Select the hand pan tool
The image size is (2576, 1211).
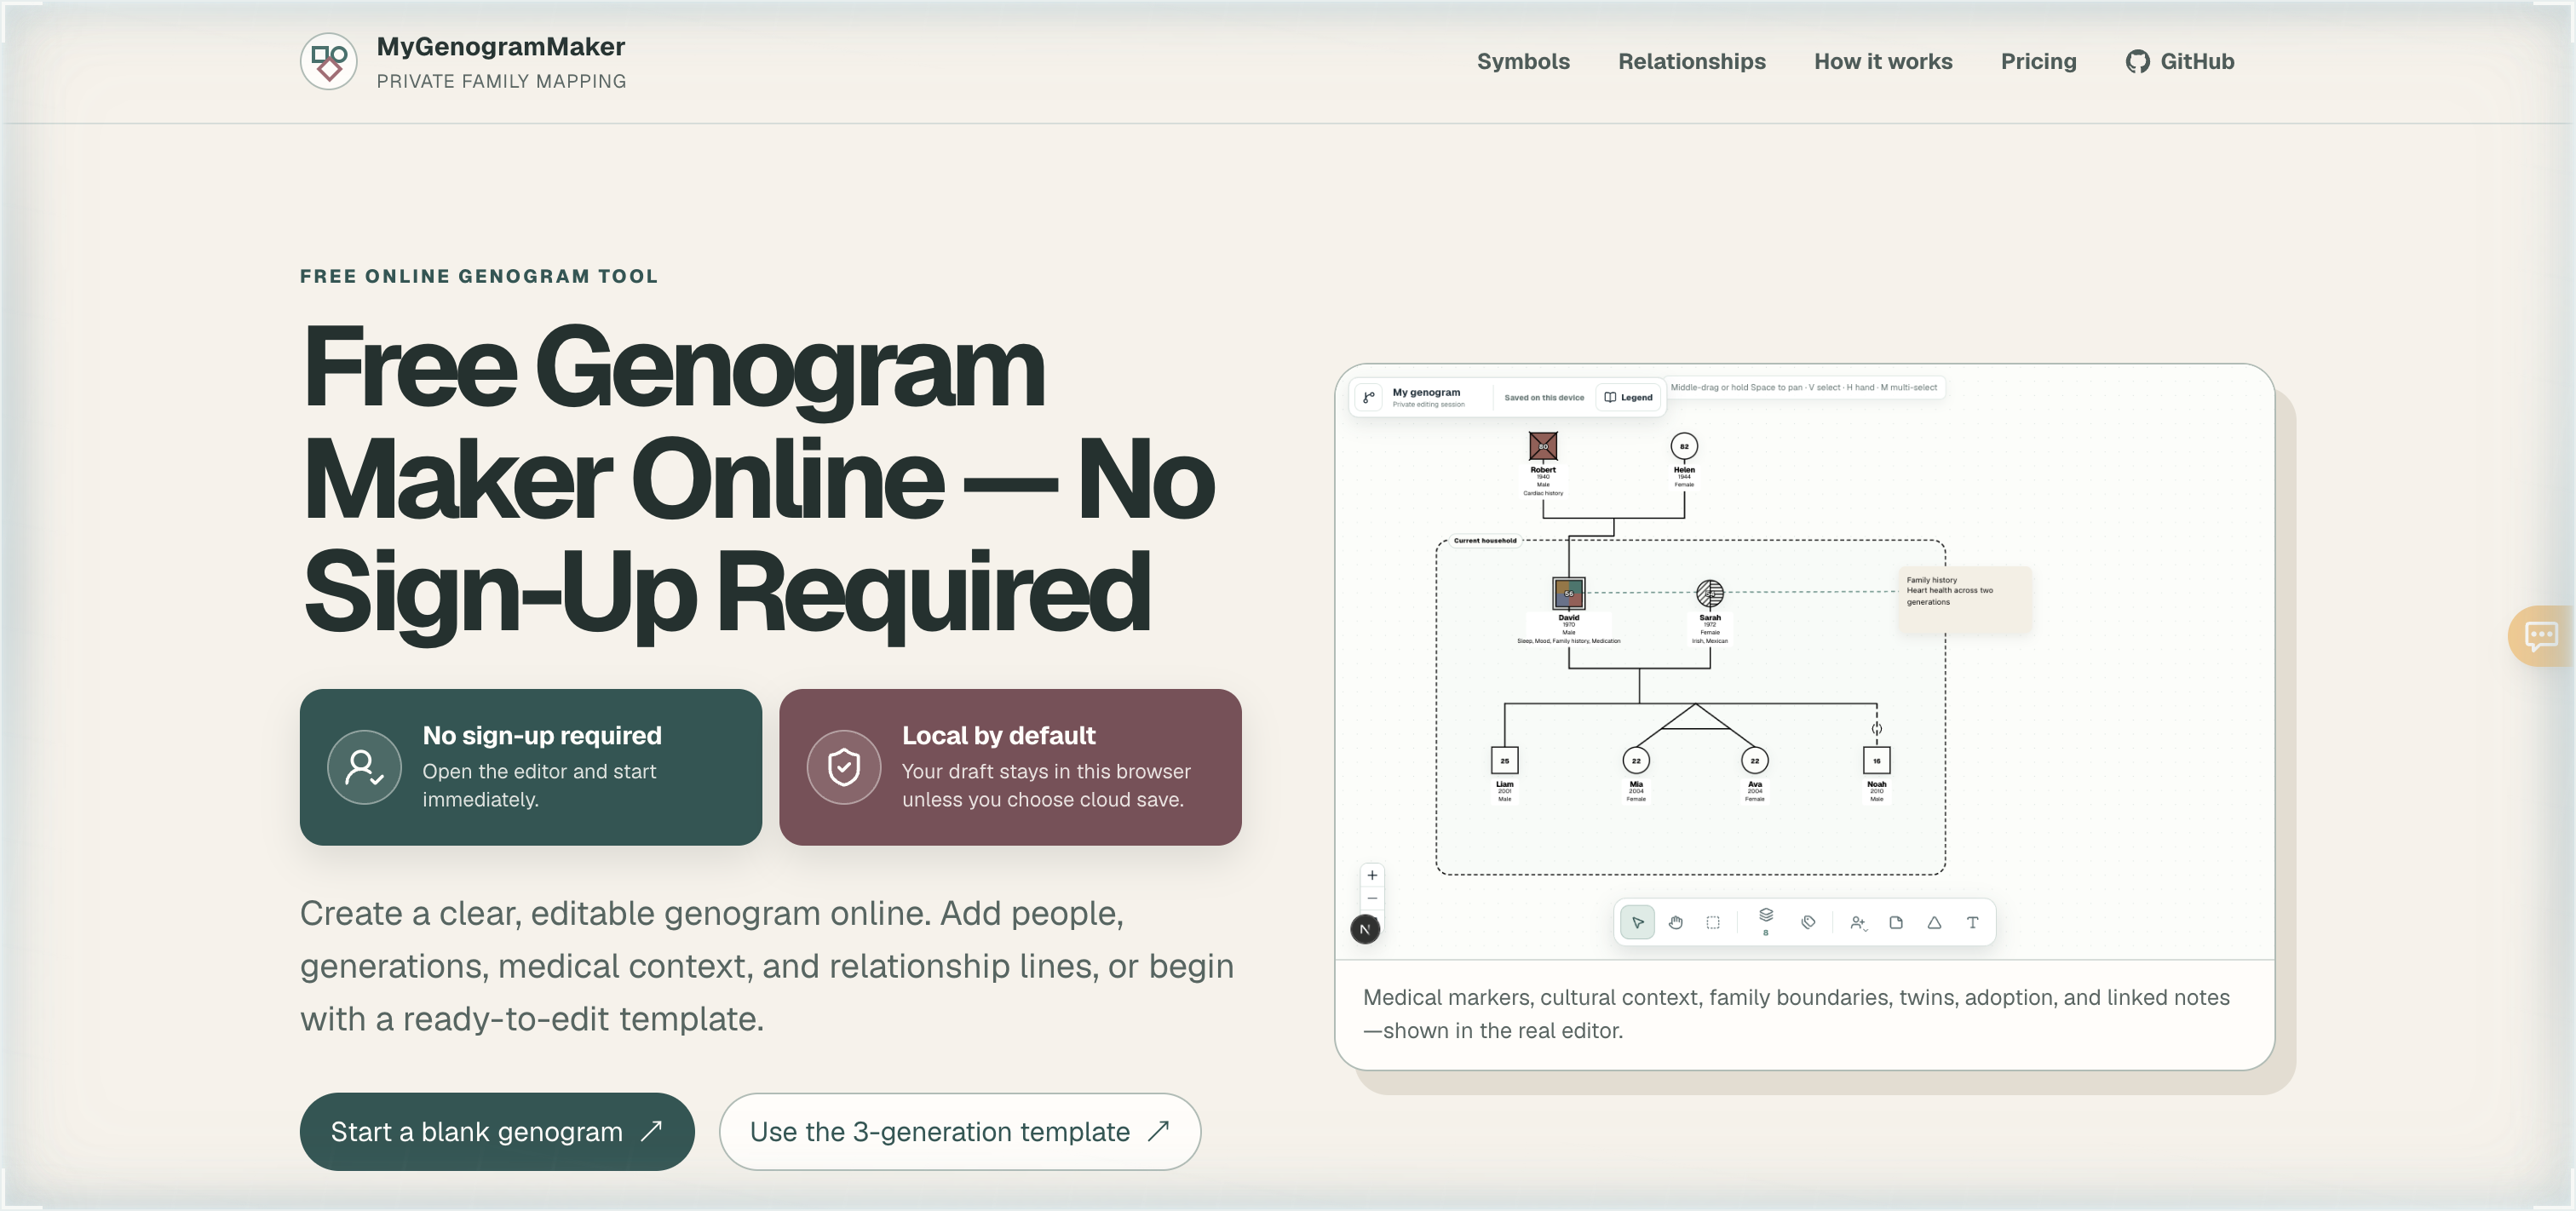tap(1675, 922)
